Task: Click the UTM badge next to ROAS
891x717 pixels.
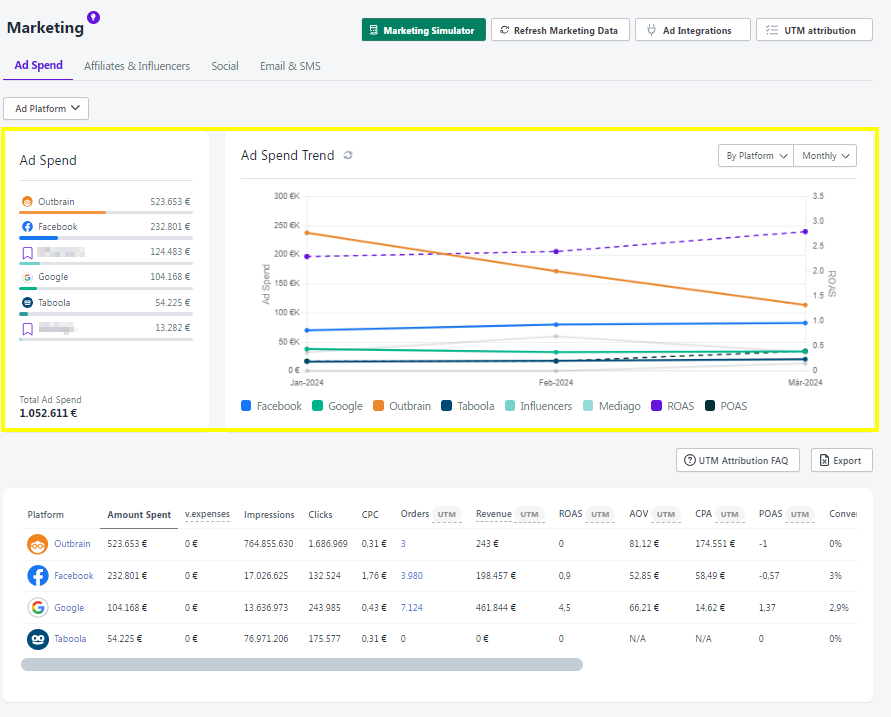Action: [x=600, y=515]
